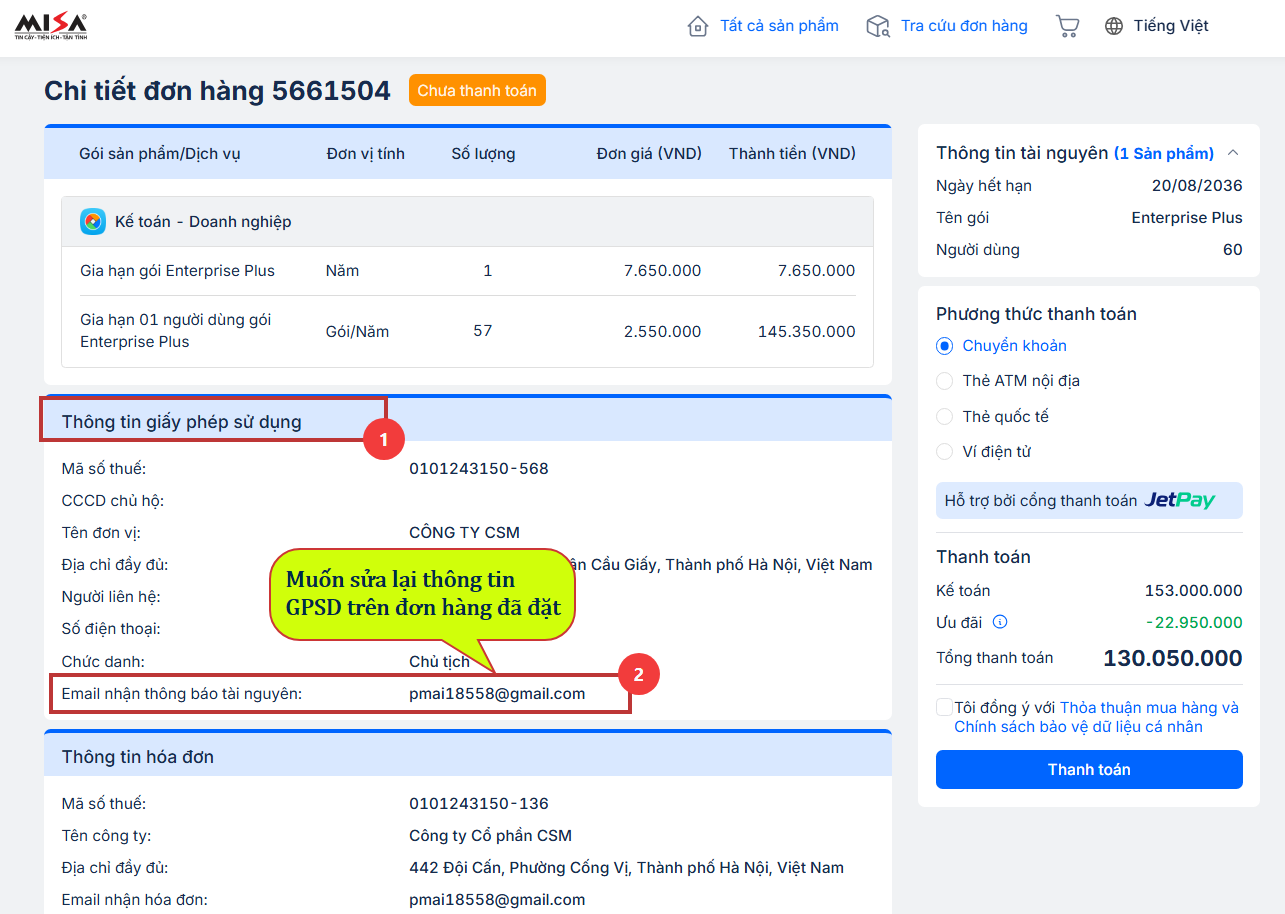Click the Phương thức thanh toán heading
Screen dimensions: 1285x914
click(1036, 314)
